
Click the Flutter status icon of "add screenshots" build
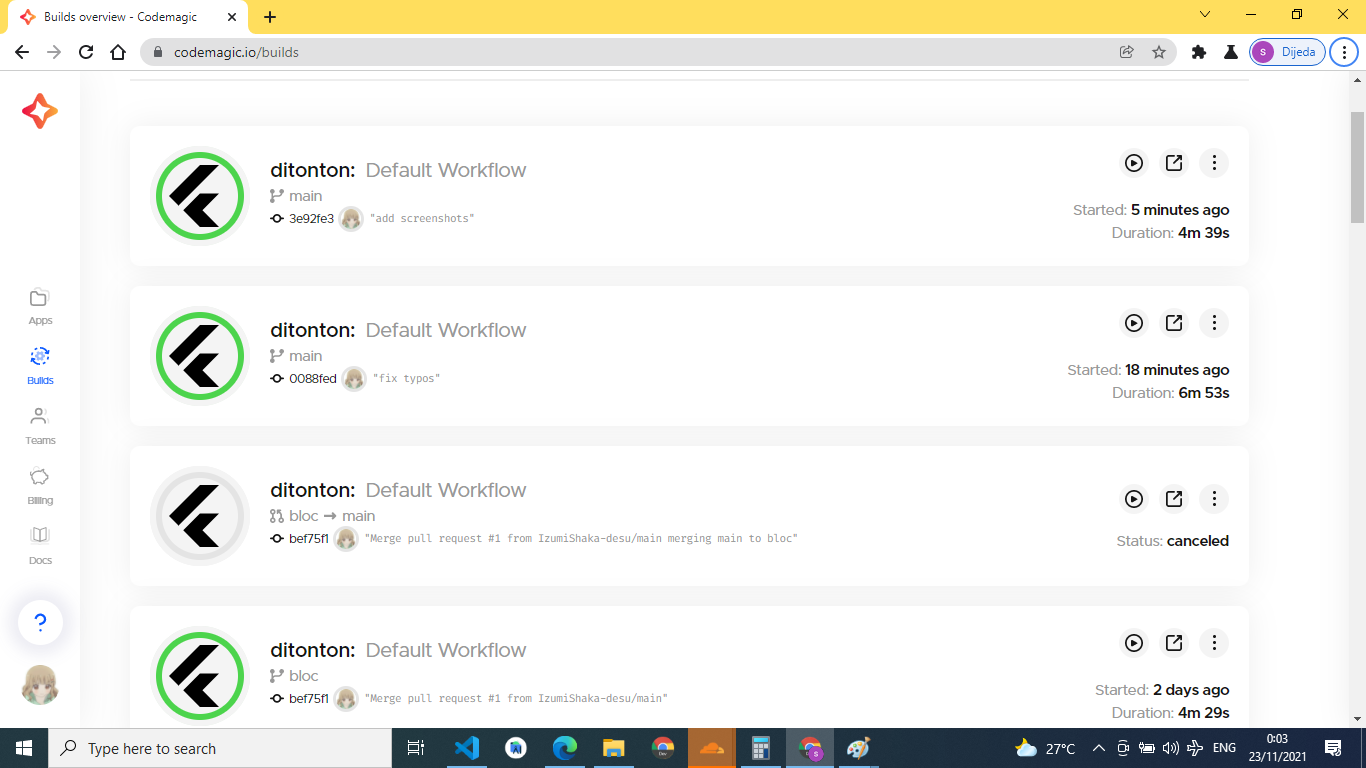click(x=200, y=196)
